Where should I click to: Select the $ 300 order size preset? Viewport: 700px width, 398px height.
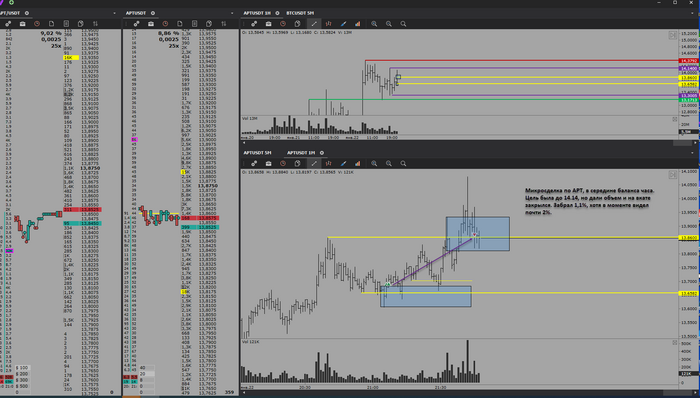coord(22,380)
